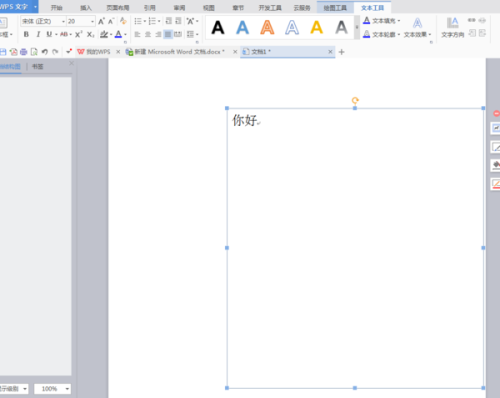The width and height of the screenshot is (500, 398).
Task: Select blue fill WordArt style
Action: pos(243,28)
